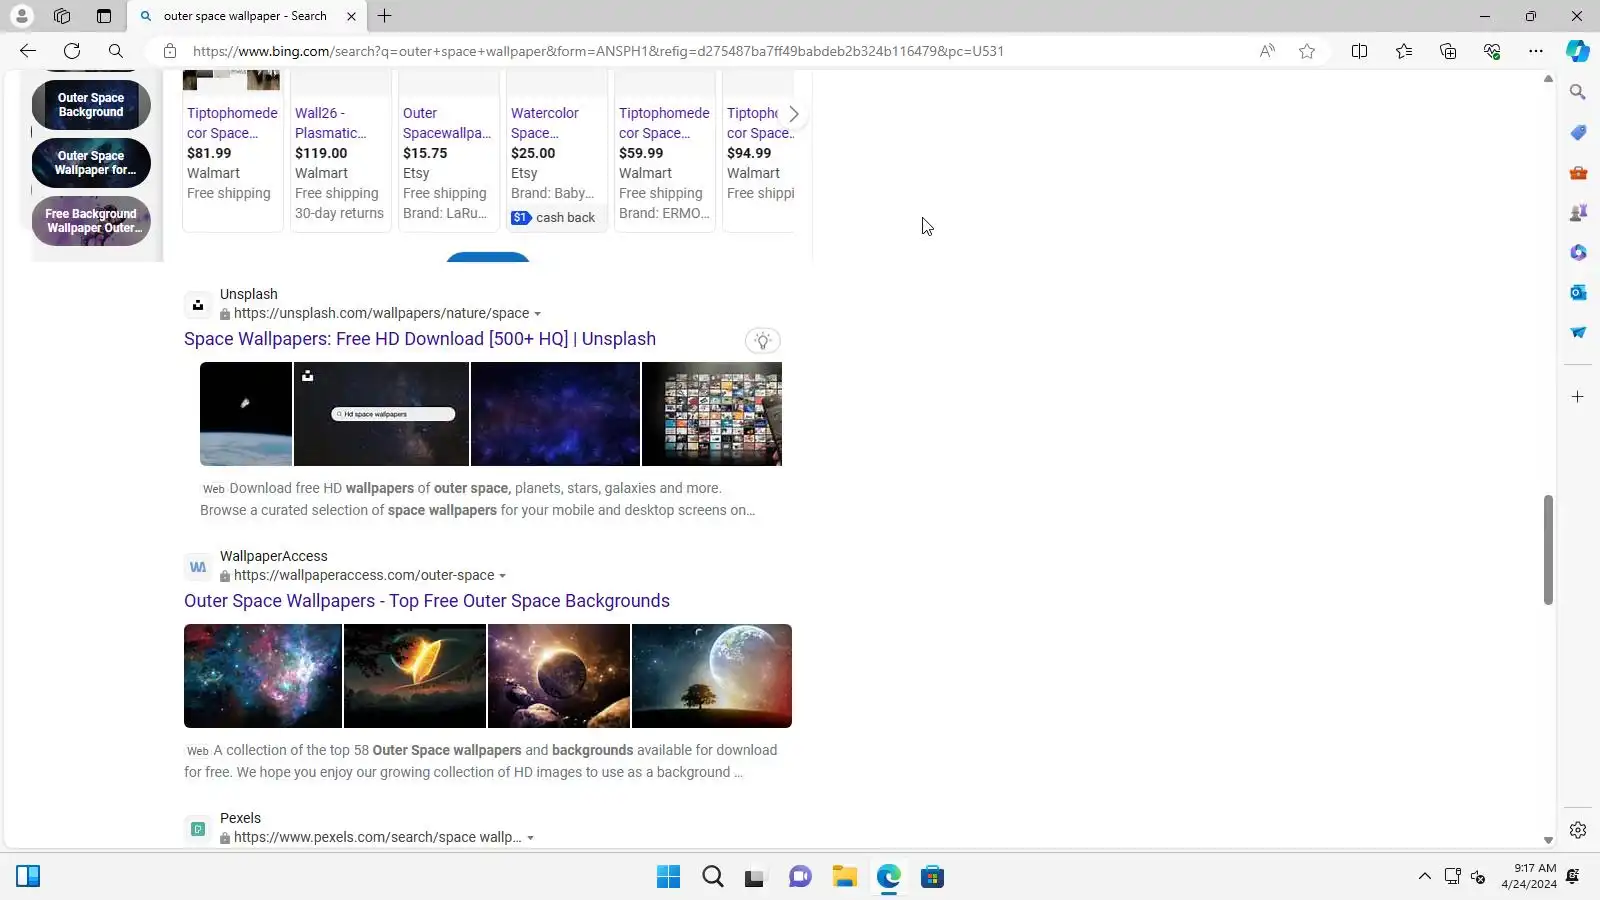Image resolution: width=1600 pixels, height=900 pixels.
Task: Show hidden system tray icons
Action: click(x=1424, y=877)
